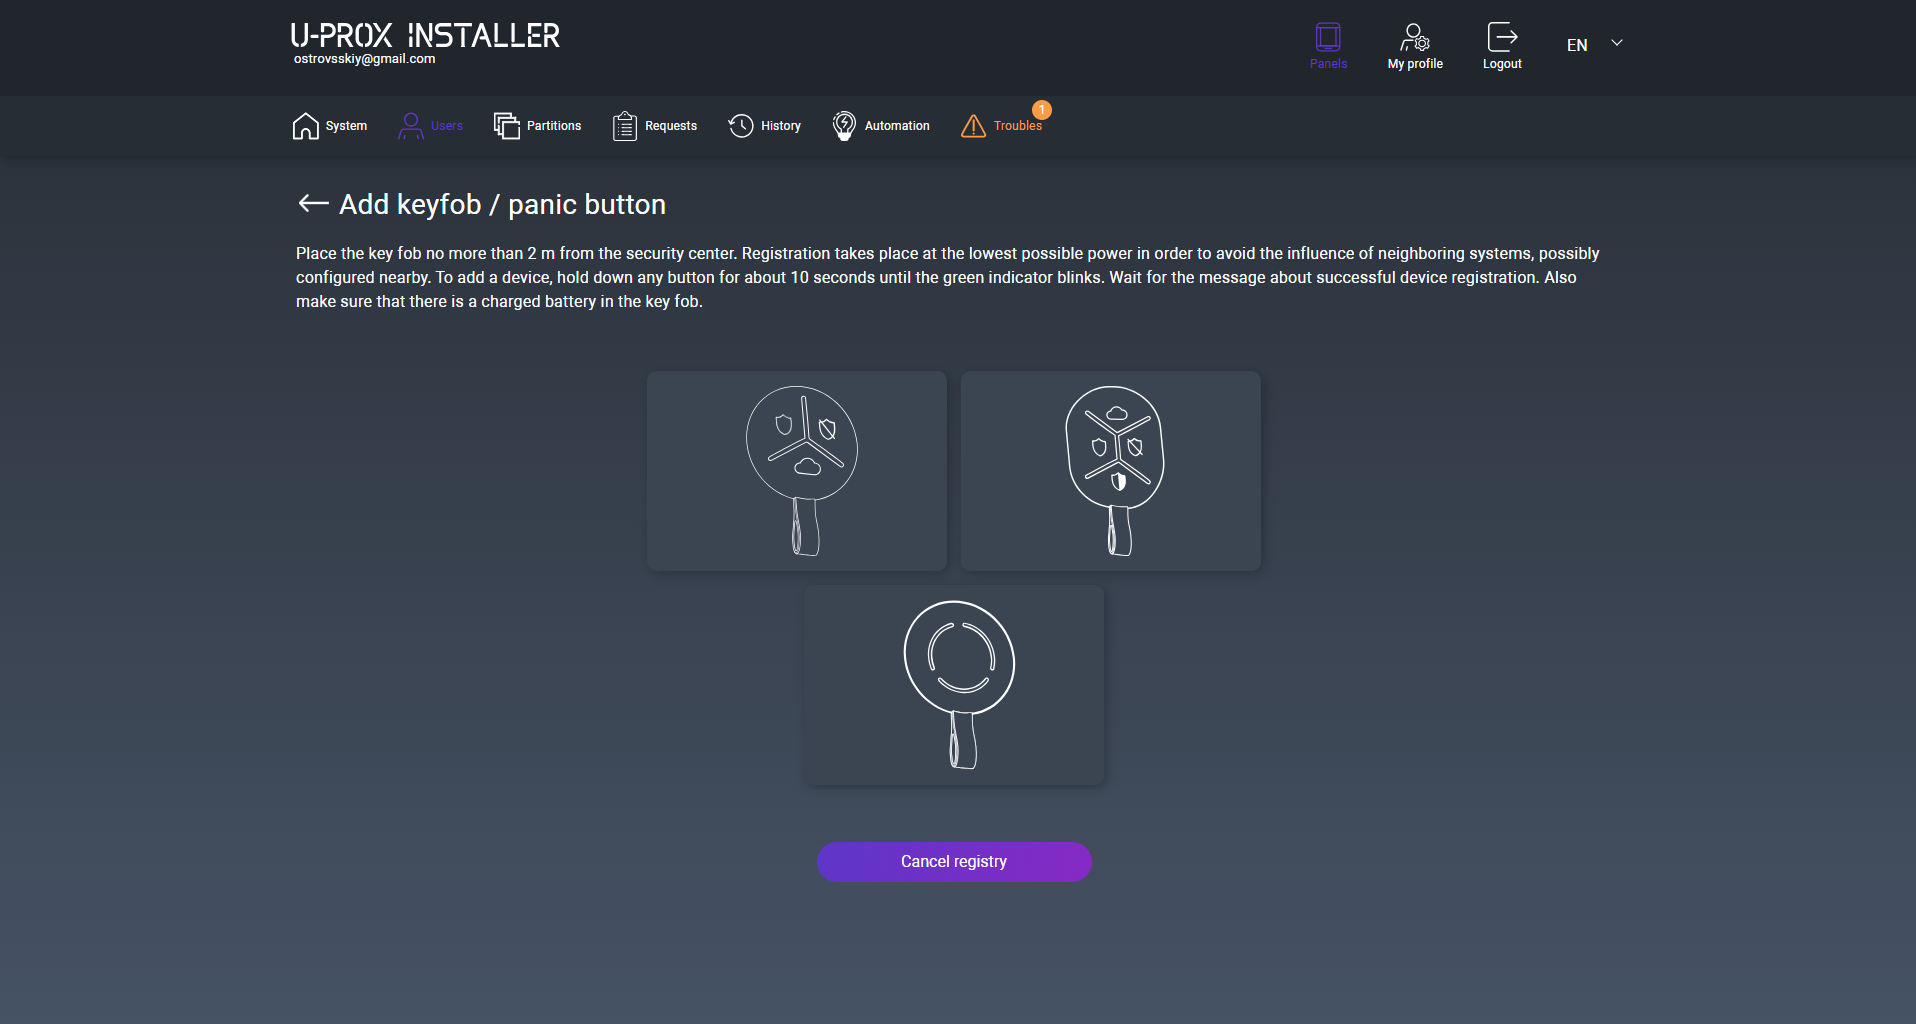
Task: Open the Requests clipboard icon
Action: pyautogui.click(x=624, y=126)
